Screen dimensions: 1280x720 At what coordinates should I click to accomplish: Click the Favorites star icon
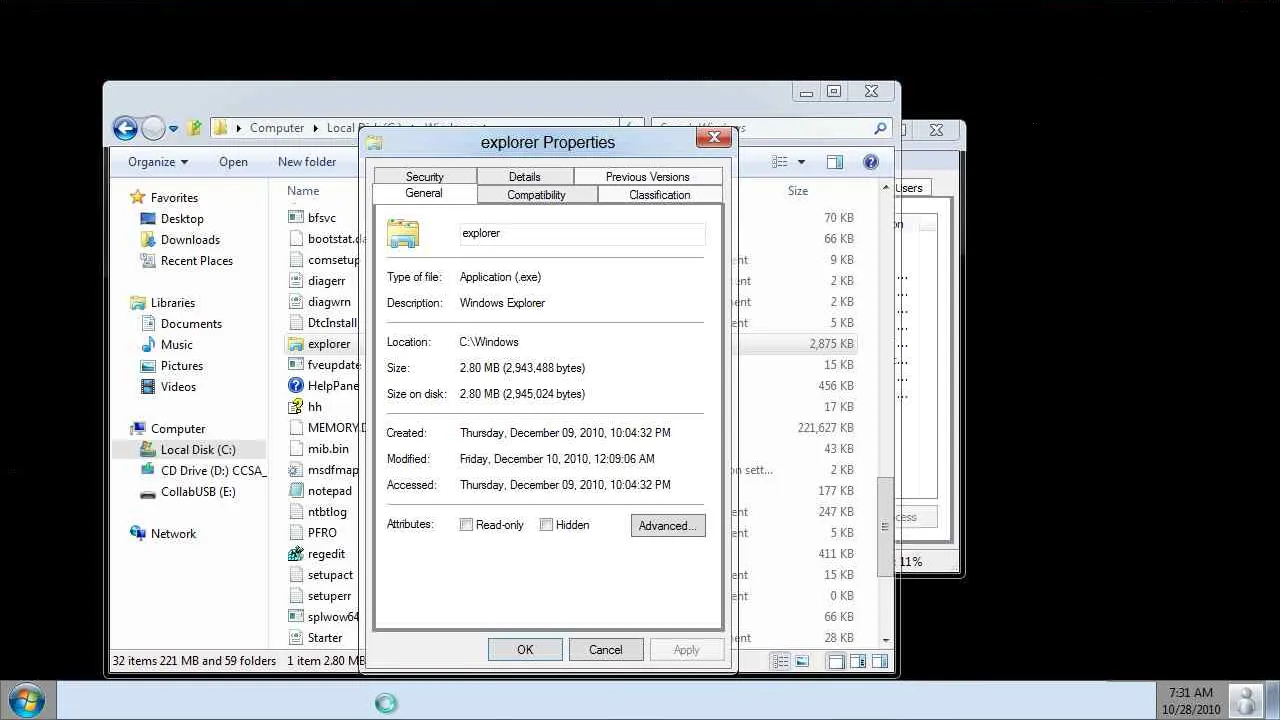[x=138, y=197]
